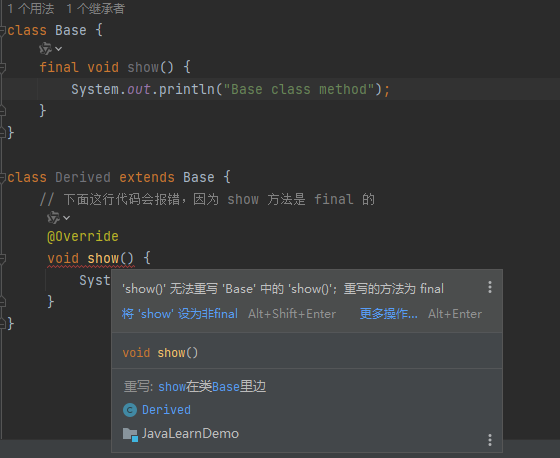Screen dimensions: 560x458
Task: Expand the AI assistant chevron above final void show()
Action: tap(59, 49)
